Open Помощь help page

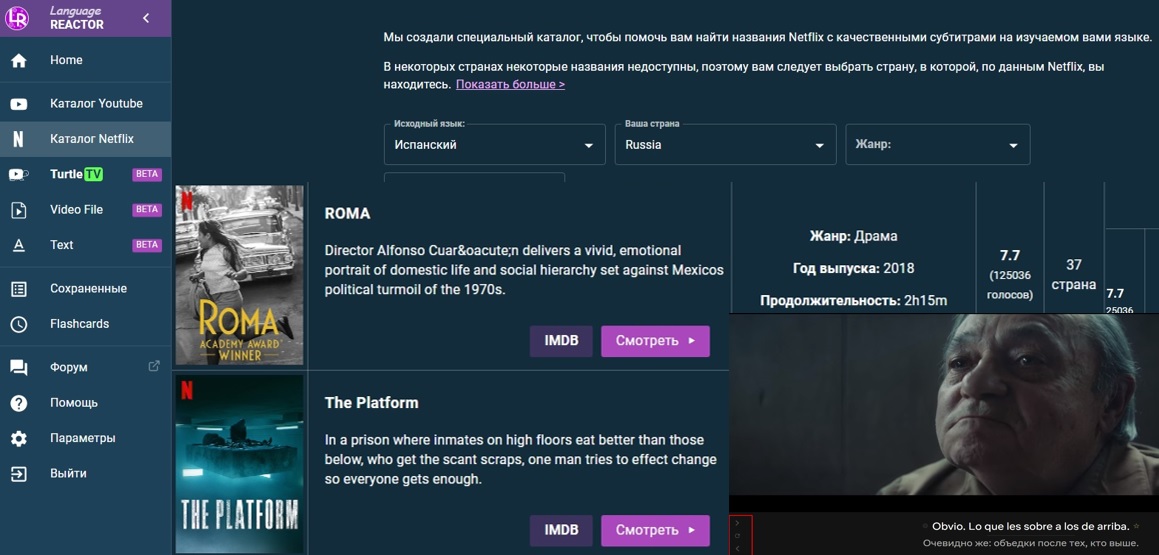click(86, 403)
